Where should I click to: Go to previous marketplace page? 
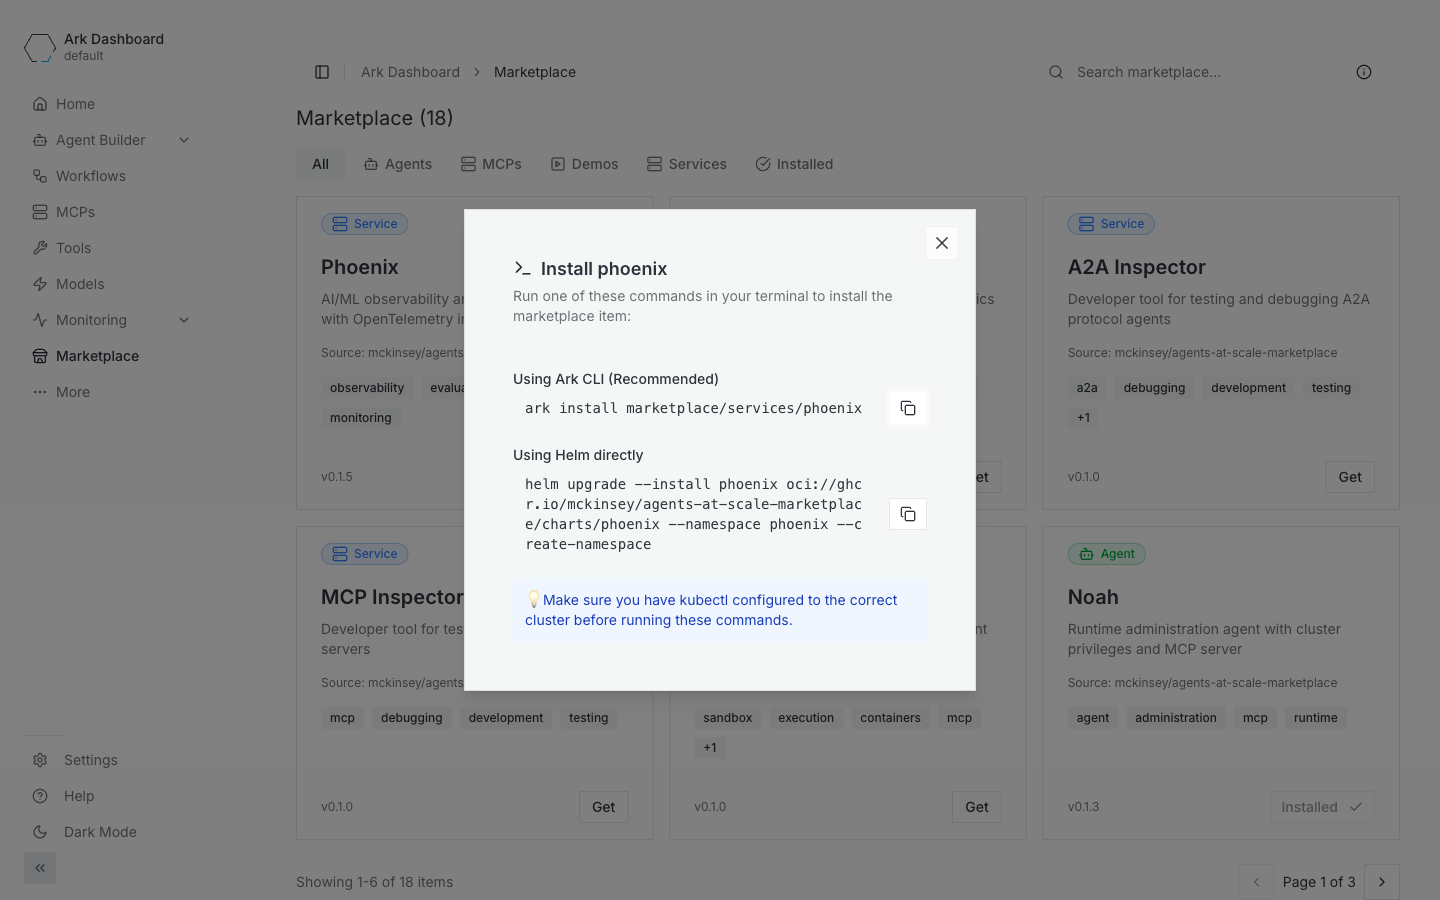pyautogui.click(x=1256, y=882)
